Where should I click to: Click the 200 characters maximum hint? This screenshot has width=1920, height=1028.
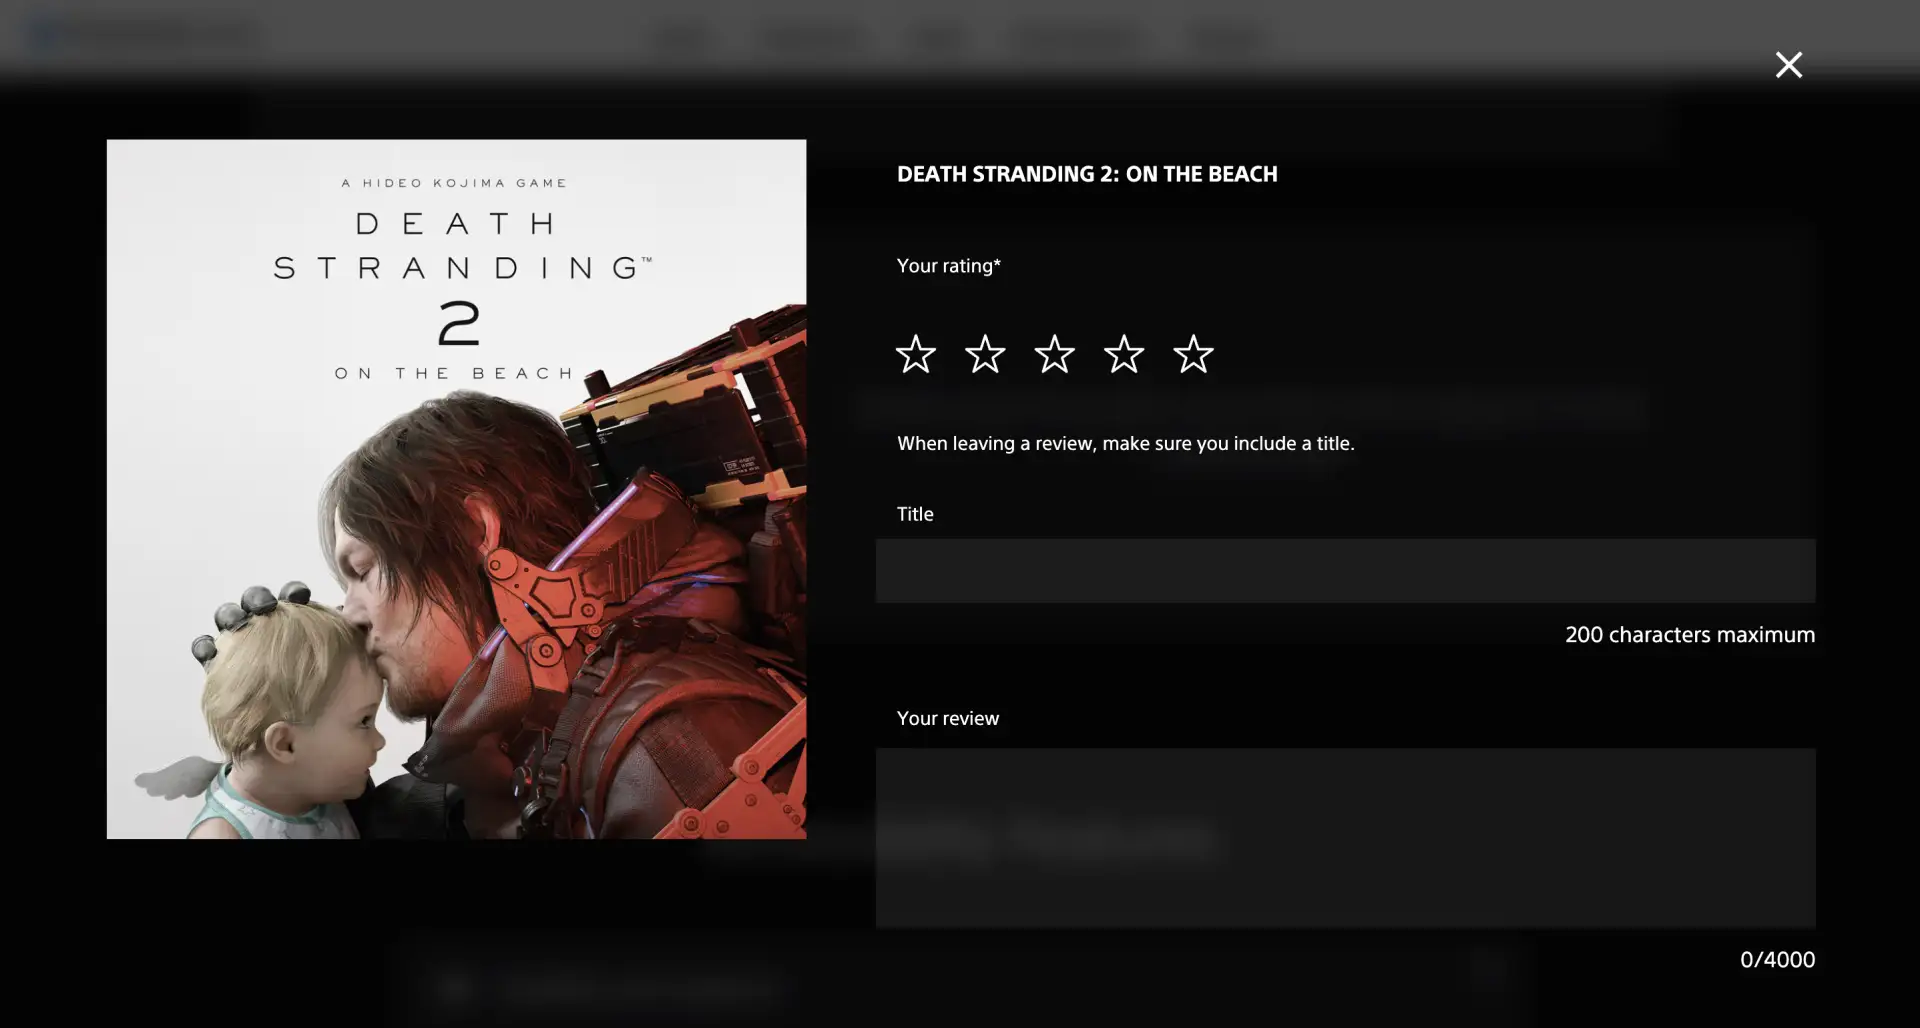click(1690, 635)
